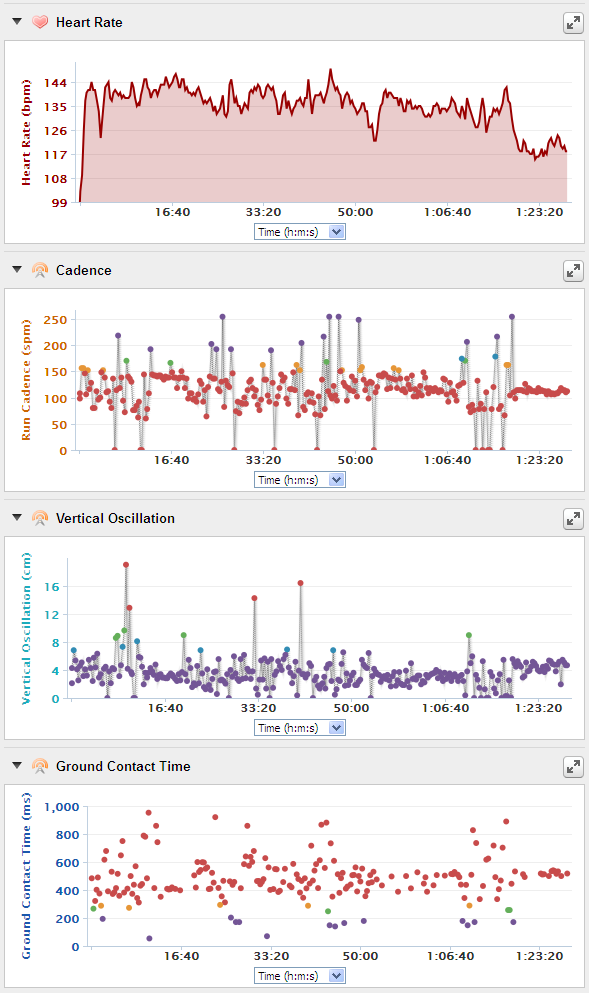The width and height of the screenshot is (589, 993).
Task: Open the Time (h:m:s) dropdown under Cadence chart
Action: pyautogui.click(x=300, y=480)
